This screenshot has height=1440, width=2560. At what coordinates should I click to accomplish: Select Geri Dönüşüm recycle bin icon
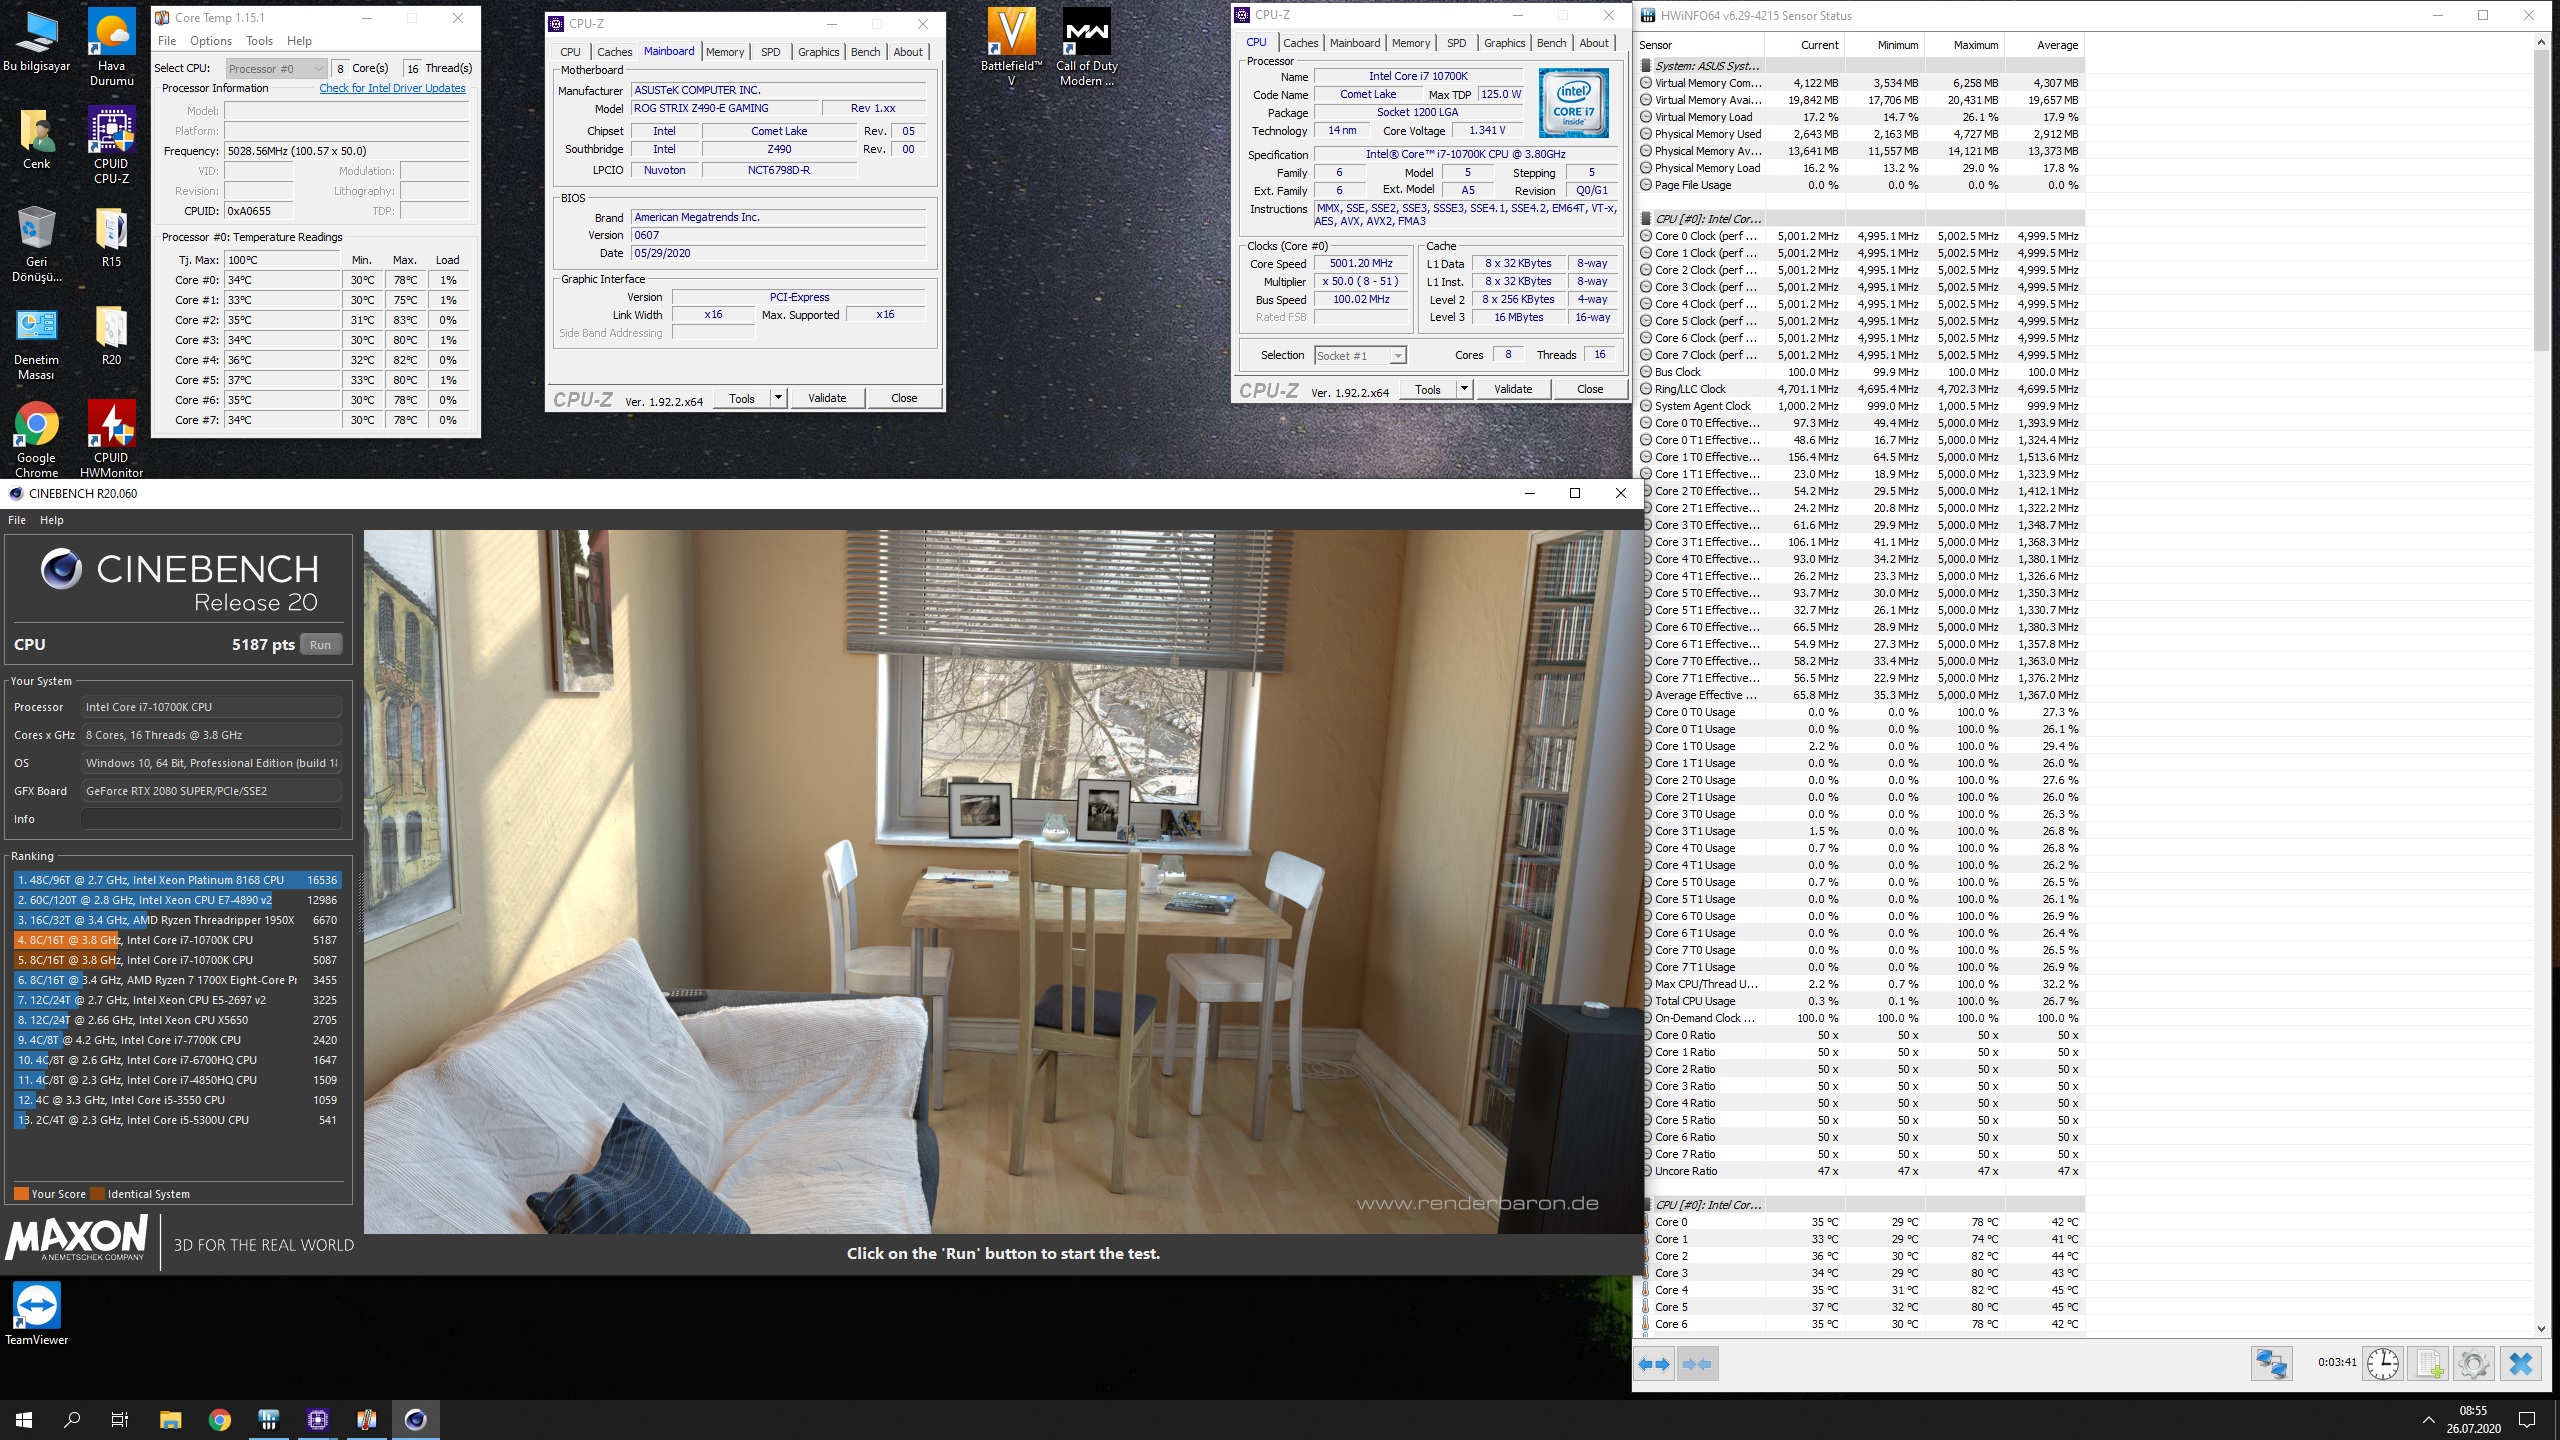click(37, 244)
